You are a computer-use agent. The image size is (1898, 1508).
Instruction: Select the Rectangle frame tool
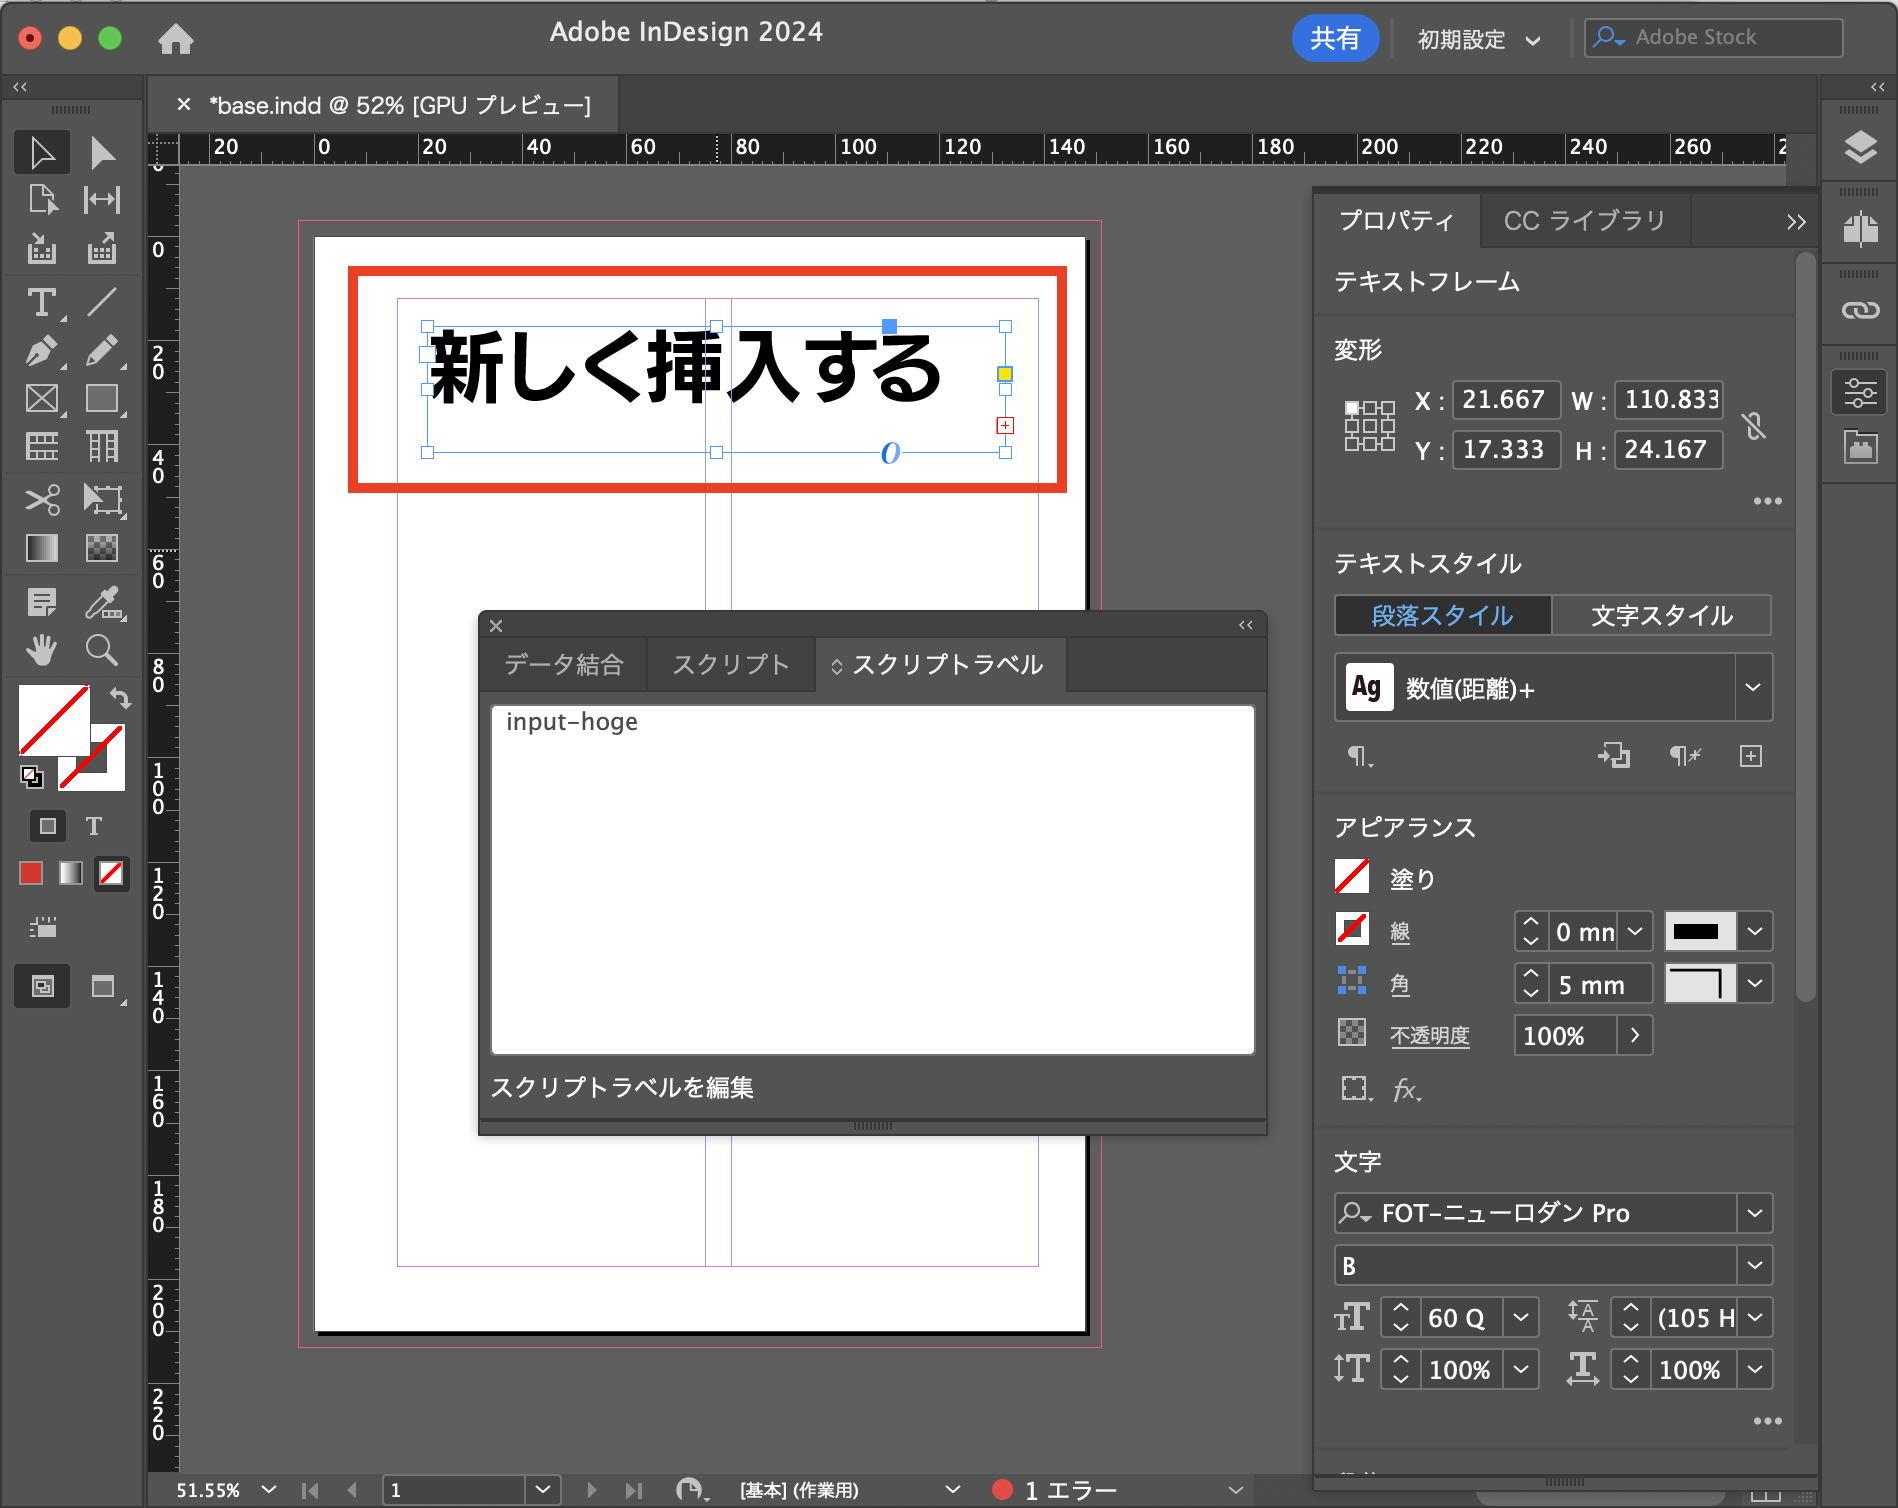[x=41, y=398]
